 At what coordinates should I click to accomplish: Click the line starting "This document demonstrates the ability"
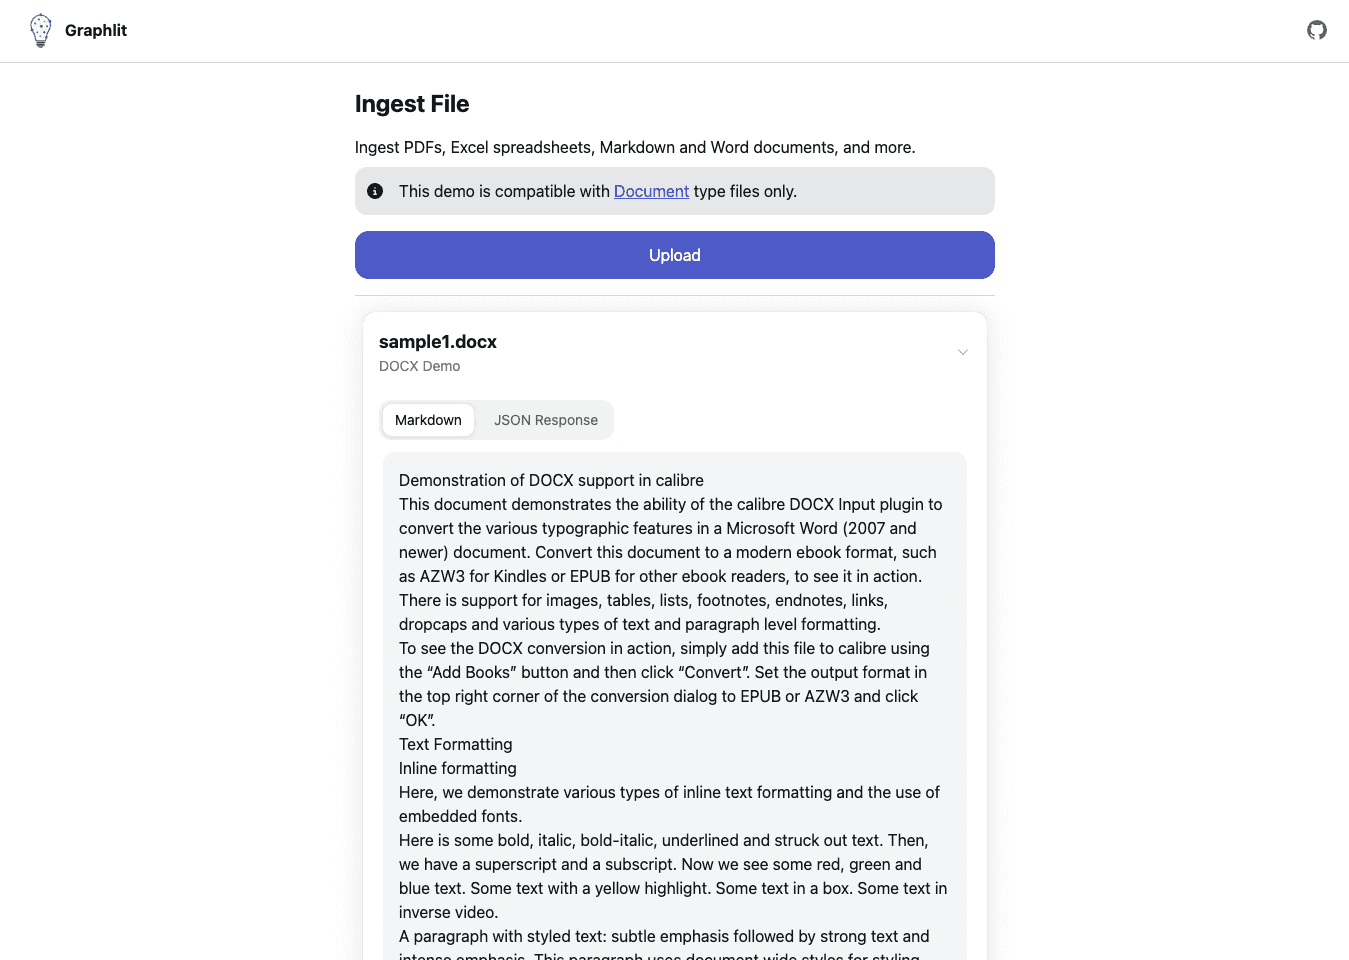click(670, 504)
